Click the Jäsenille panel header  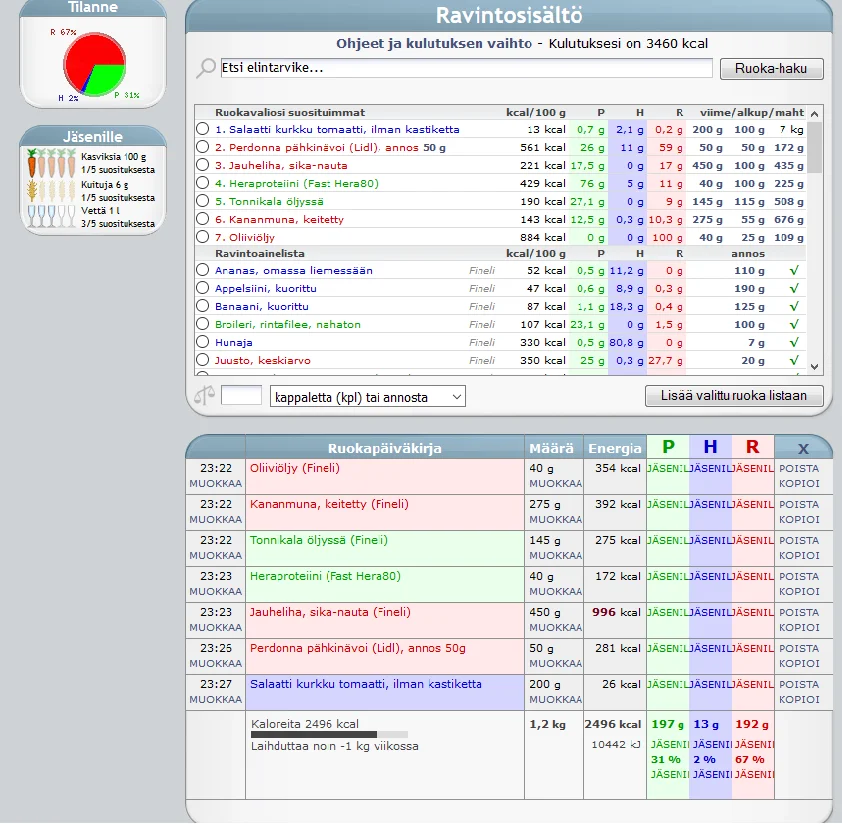(x=93, y=137)
